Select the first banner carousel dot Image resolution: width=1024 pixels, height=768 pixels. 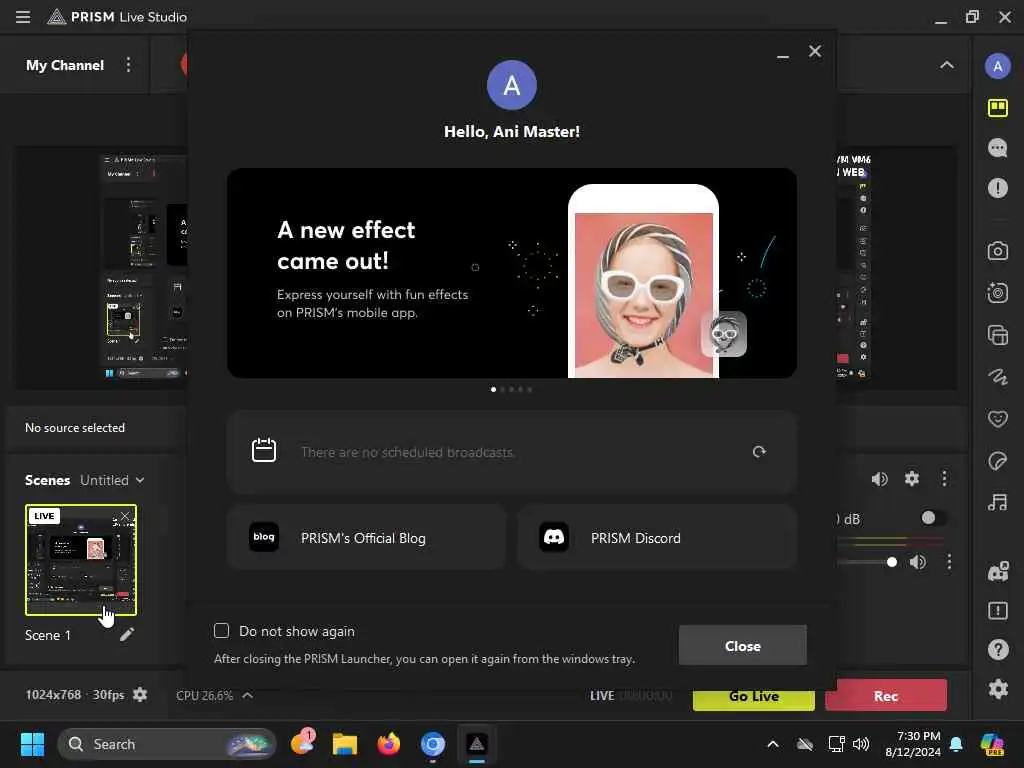pyautogui.click(x=493, y=389)
